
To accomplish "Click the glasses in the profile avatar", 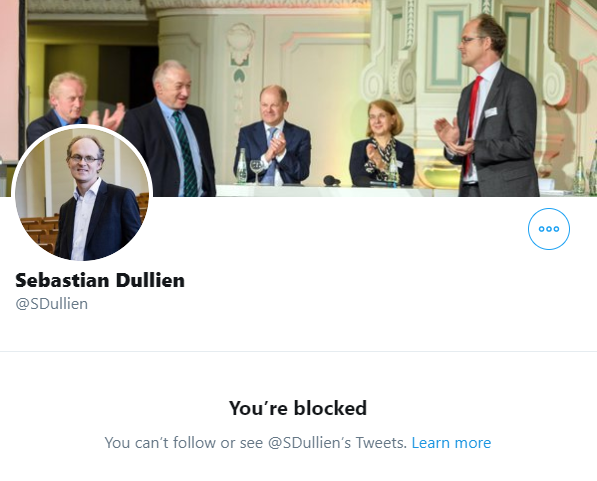I will [x=84, y=159].
